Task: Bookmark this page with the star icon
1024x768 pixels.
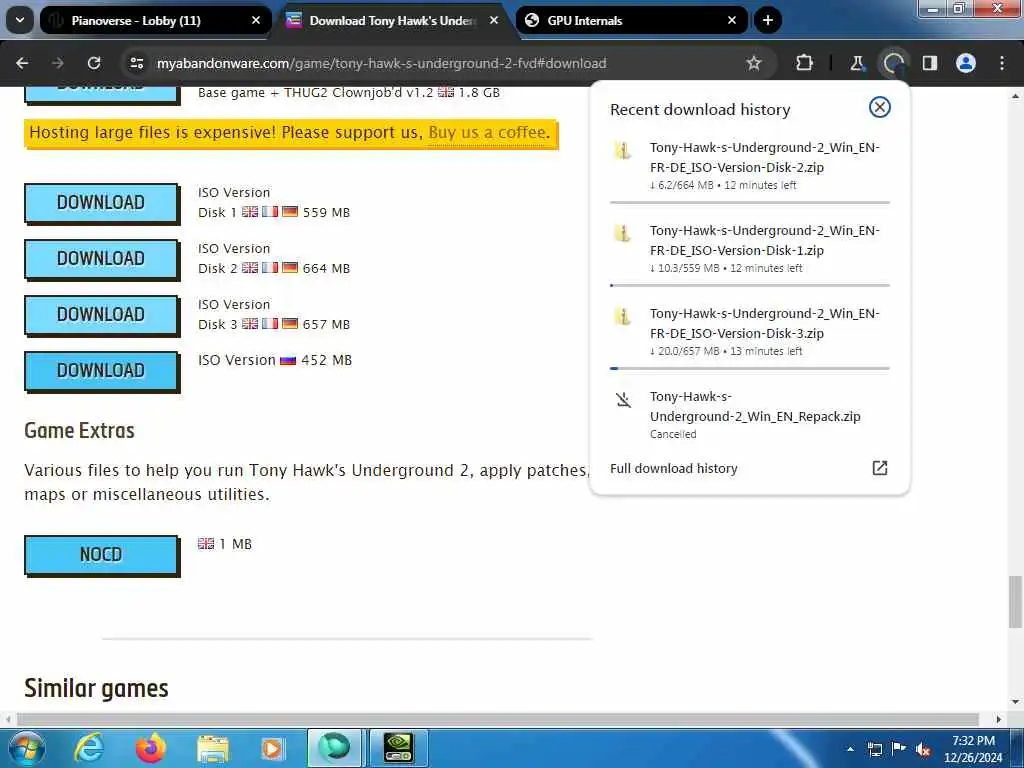Action: 754,63
